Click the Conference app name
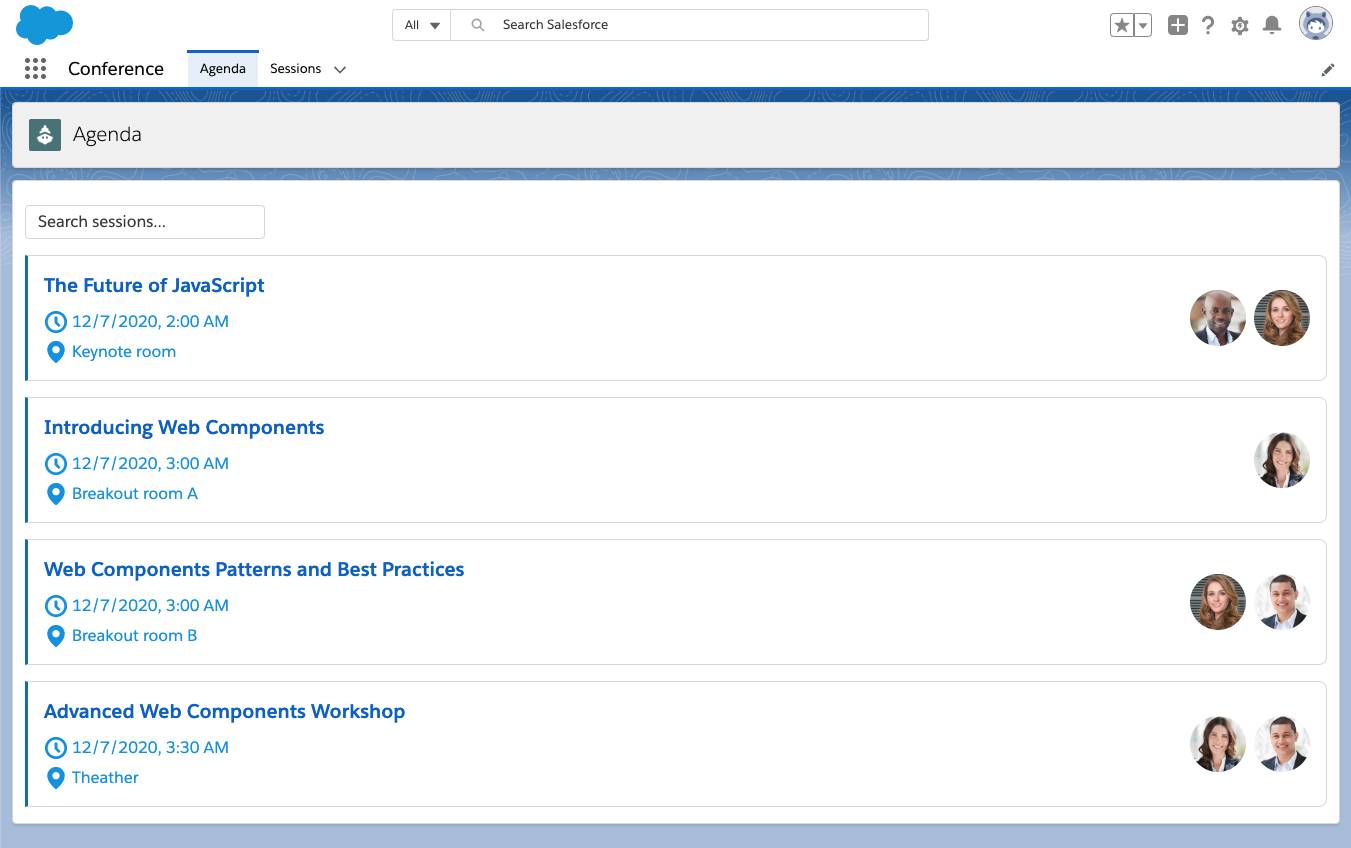The width and height of the screenshot is (1351, 848). coord(116,69)
